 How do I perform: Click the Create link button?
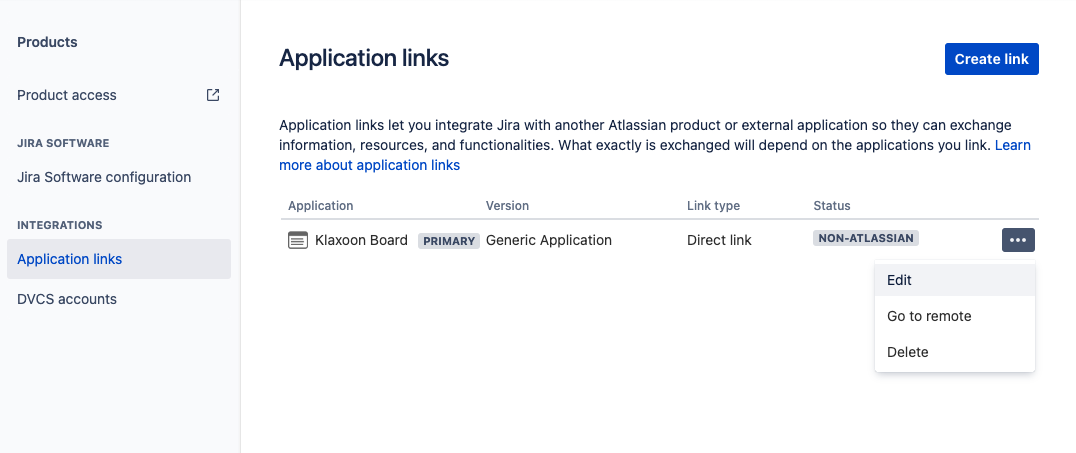[992, 59]
